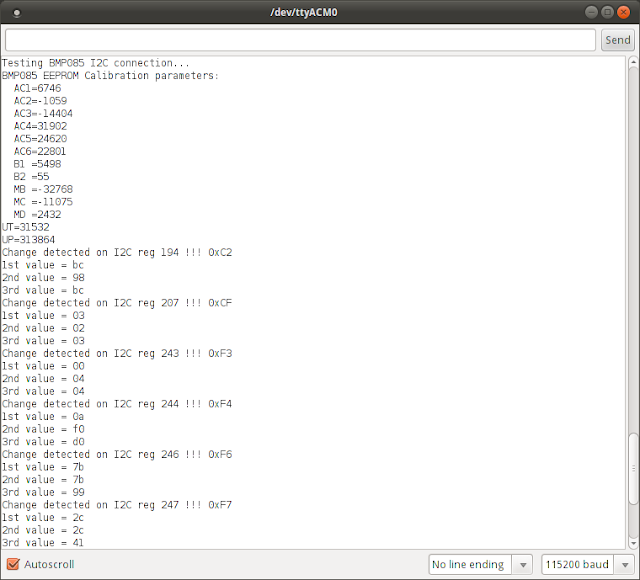Click the 'UP=313864' line
The height and width of the screenshot is (580, 640).
pos(29,240)
